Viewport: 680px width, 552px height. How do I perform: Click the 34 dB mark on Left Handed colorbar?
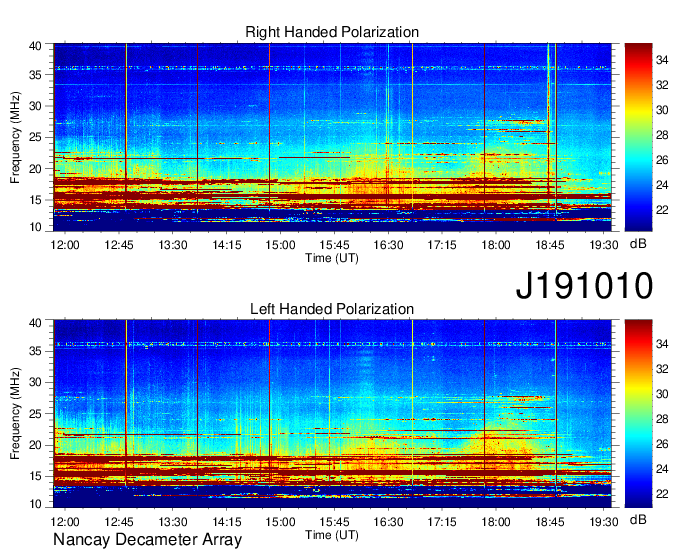pyautogui.click(x=662, y=344)
